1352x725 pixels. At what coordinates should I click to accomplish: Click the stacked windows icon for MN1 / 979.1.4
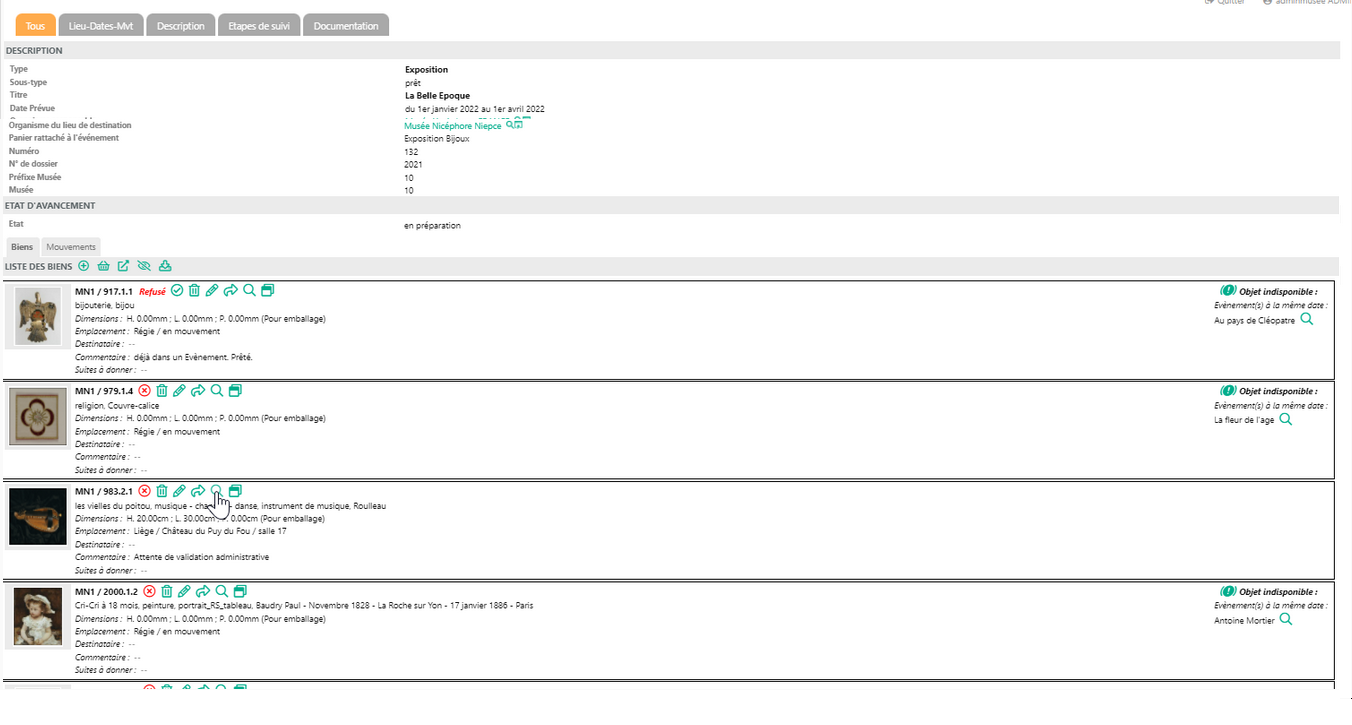(235, 390)
